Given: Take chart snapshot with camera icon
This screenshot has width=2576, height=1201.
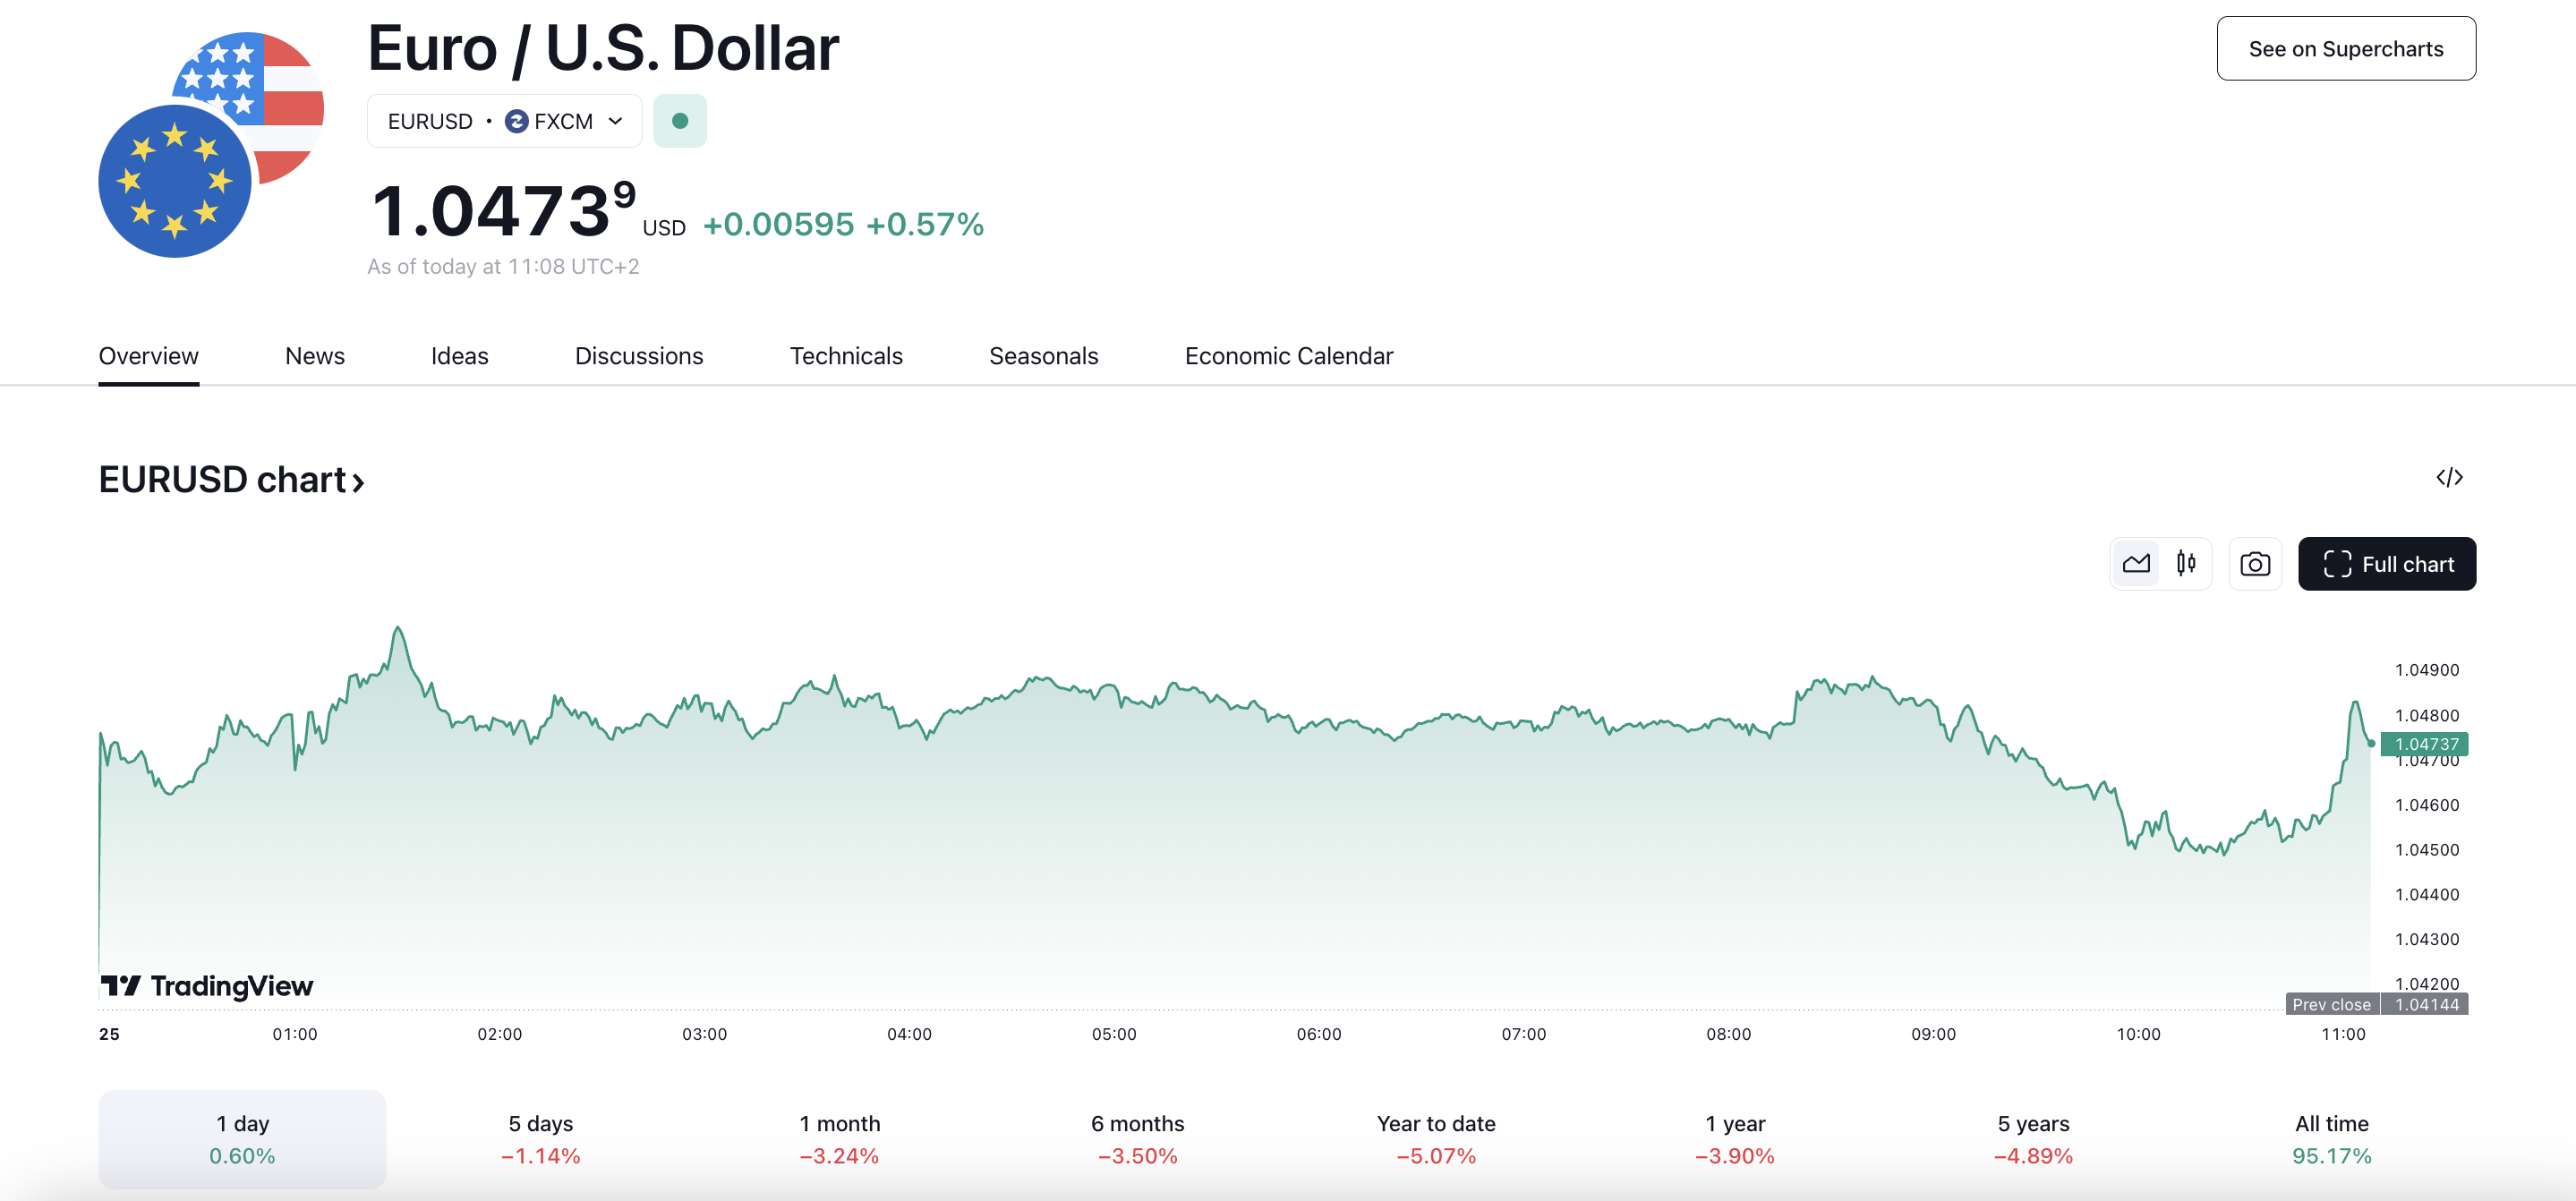Looking at the screenshot, I should click(2254, 564).
